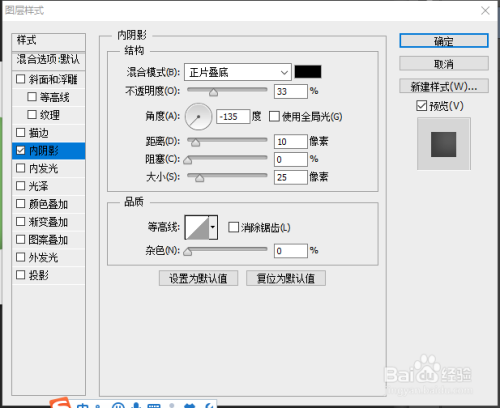
Task: Select the highlighted 内阴影 label
Action: 44,151
